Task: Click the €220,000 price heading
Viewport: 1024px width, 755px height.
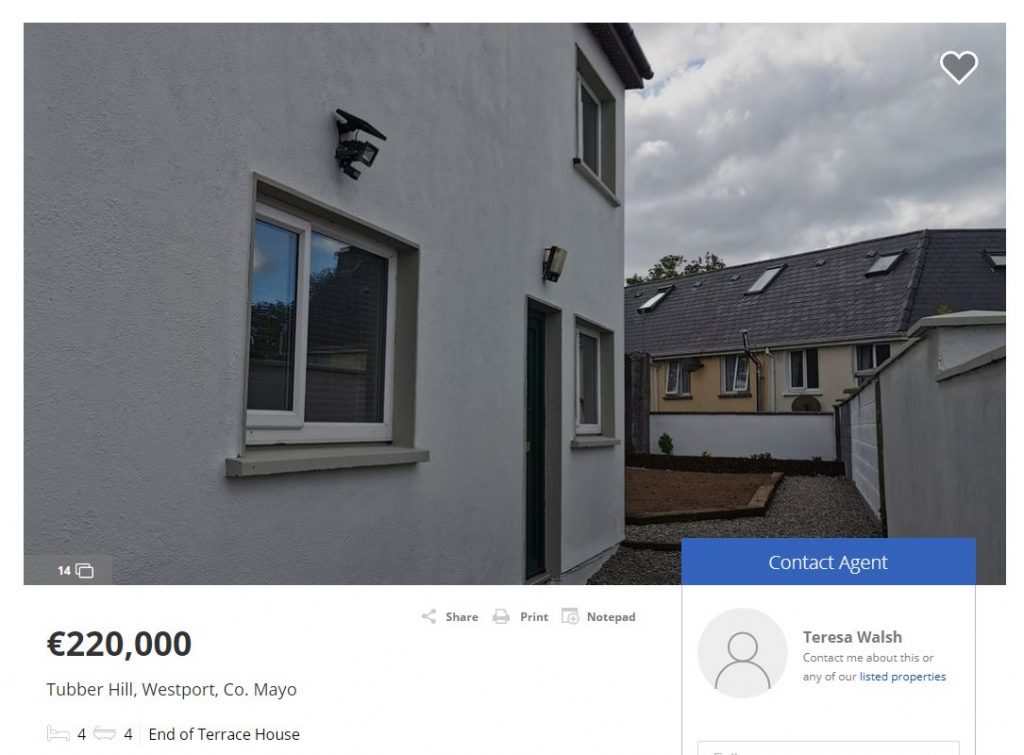Action: pyautogui.click(x=119, y=644)
